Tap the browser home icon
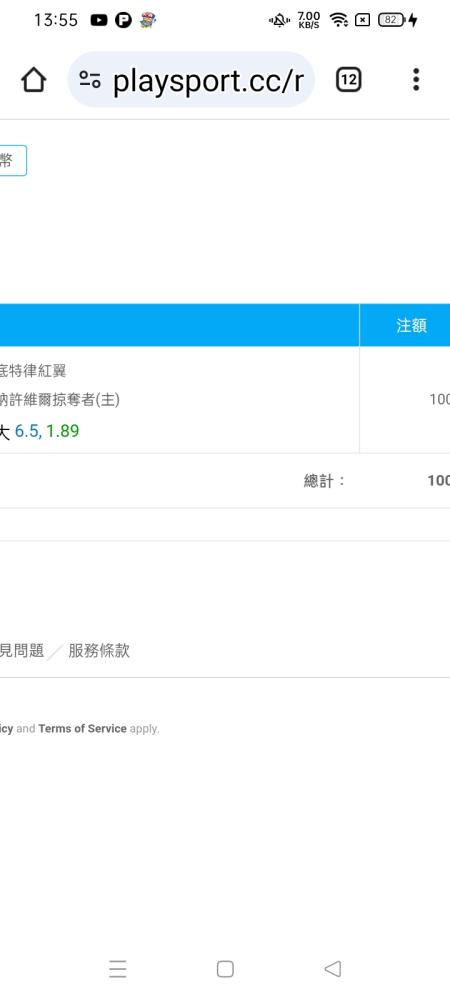The image size is (450, 1000). click(x=33, y=80)
